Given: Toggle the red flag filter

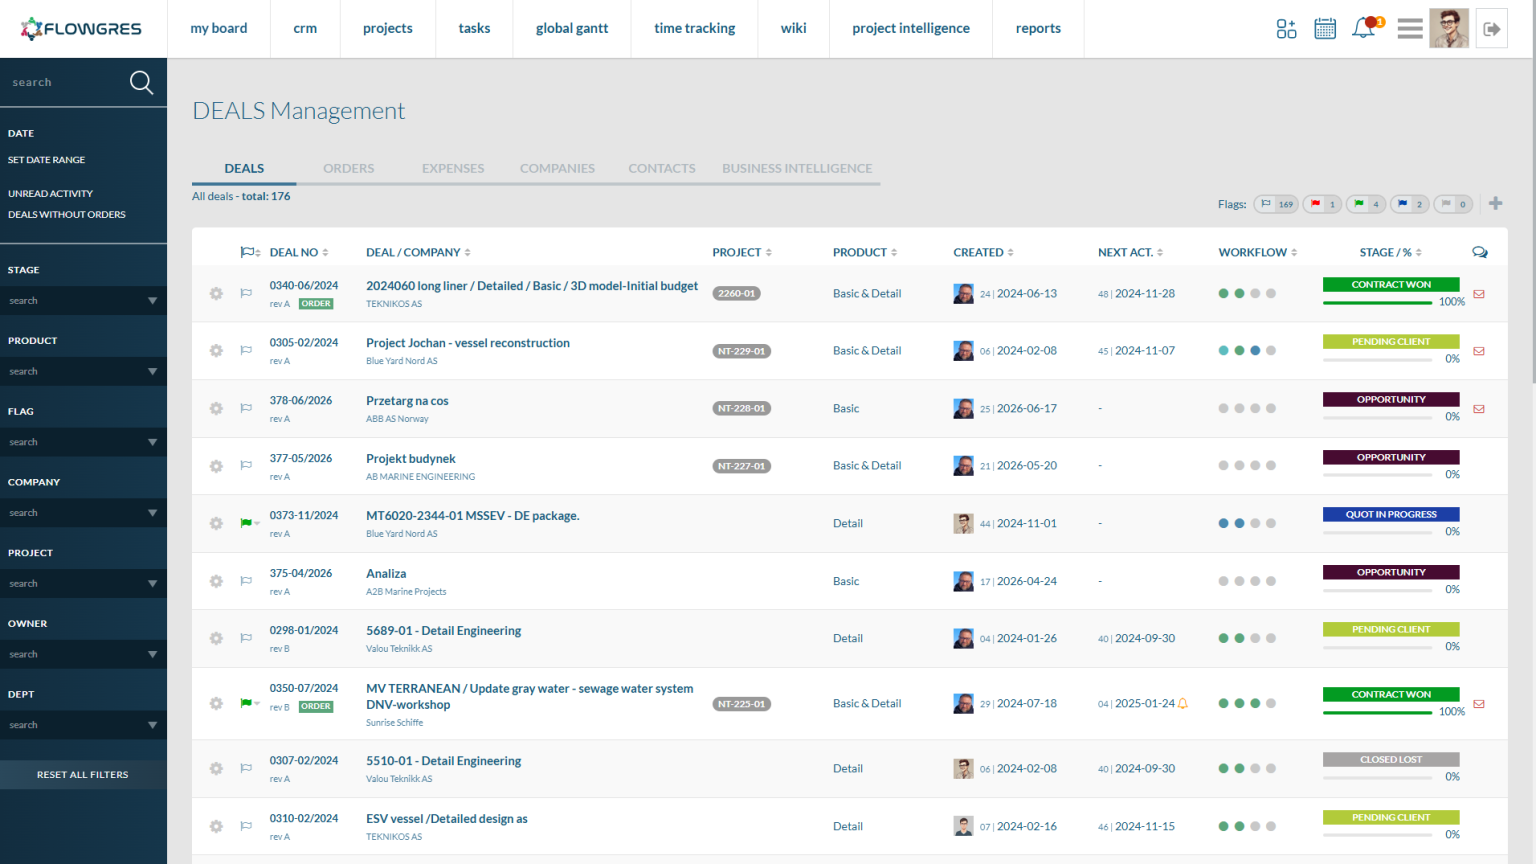Looking at the screenshot, I should click(1322, 204).
